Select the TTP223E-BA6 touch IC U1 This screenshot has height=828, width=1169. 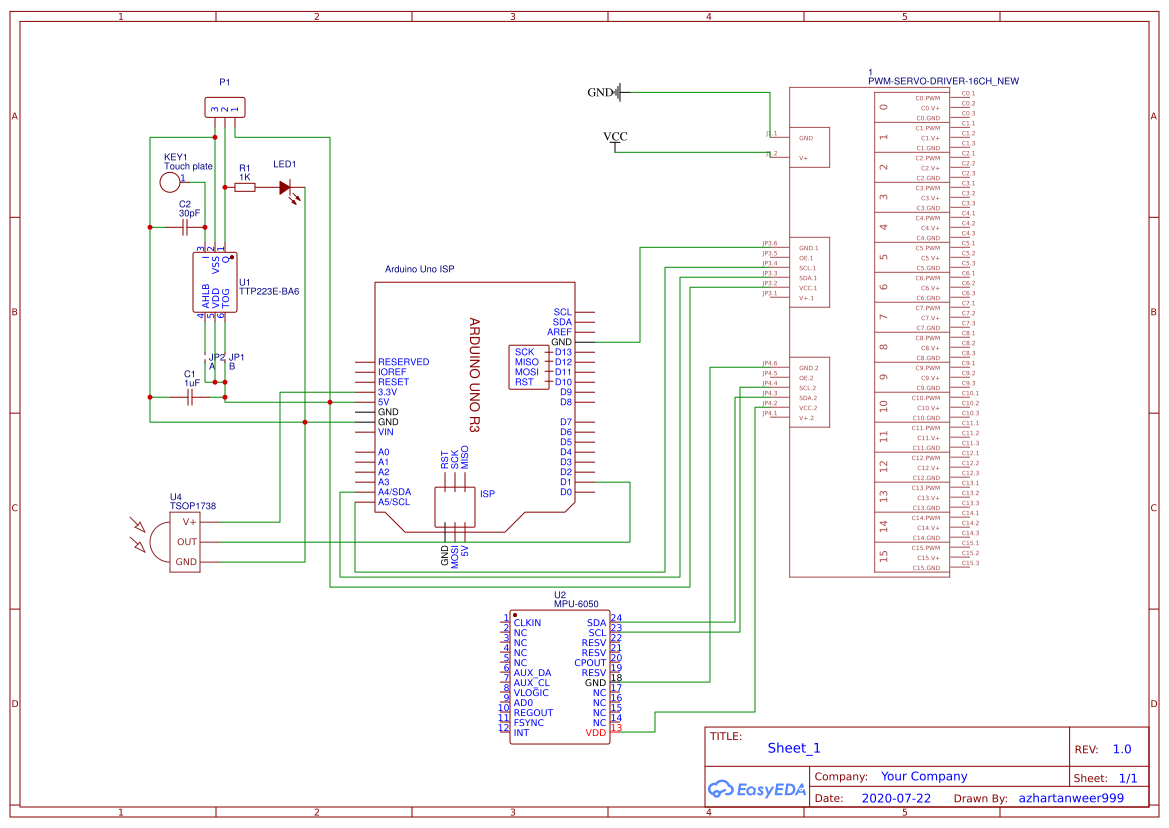tap(215, 283)
